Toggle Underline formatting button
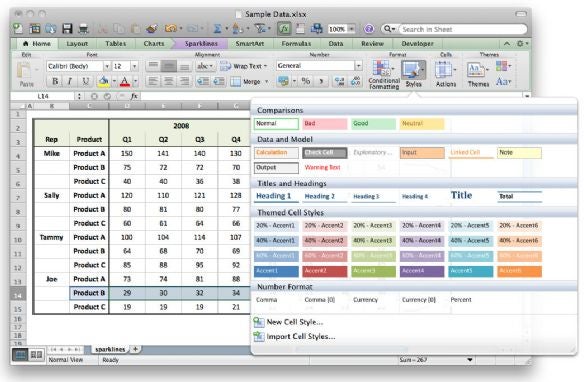The width and height of the screenshot is (586, 382). 86,81
